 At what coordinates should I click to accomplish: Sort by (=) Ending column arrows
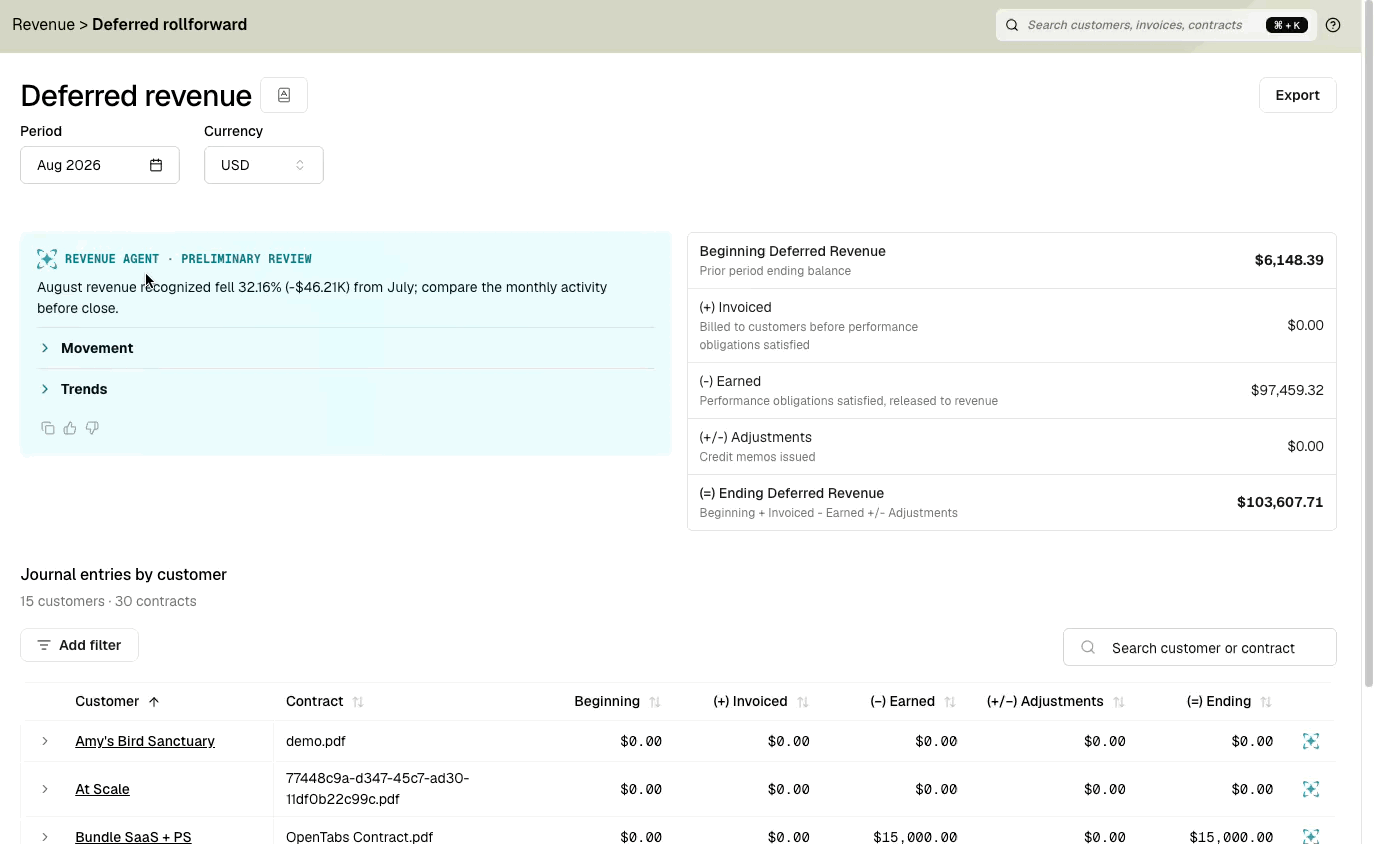(1266, 702)
